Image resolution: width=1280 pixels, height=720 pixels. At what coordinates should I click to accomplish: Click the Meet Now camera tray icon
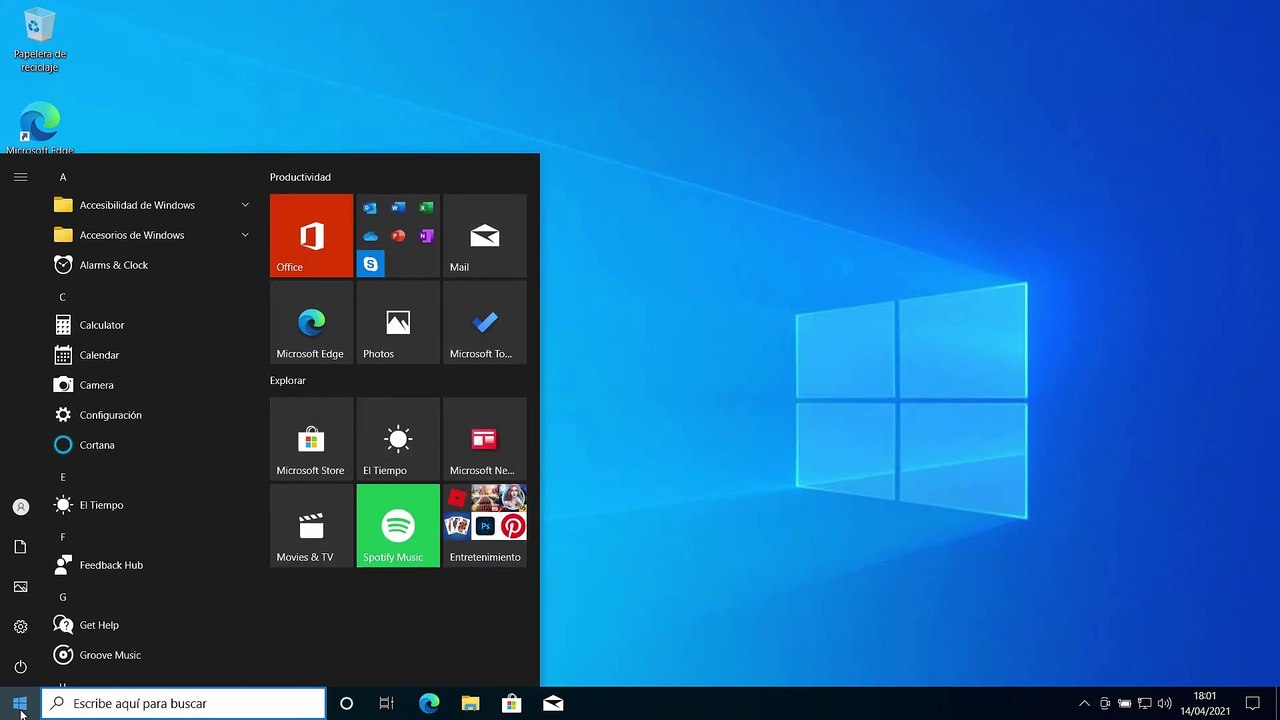coord(1105,704)
